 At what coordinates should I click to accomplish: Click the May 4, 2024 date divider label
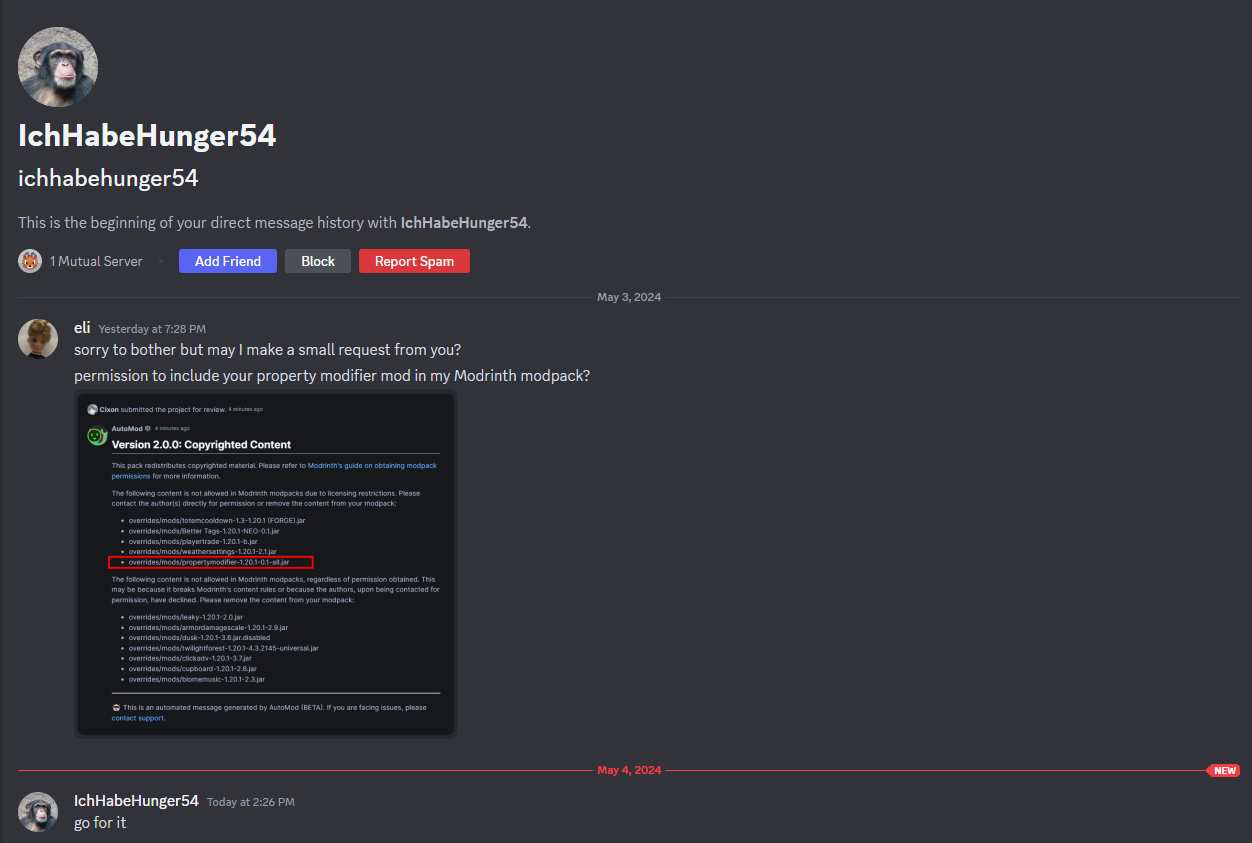point(629,770)
